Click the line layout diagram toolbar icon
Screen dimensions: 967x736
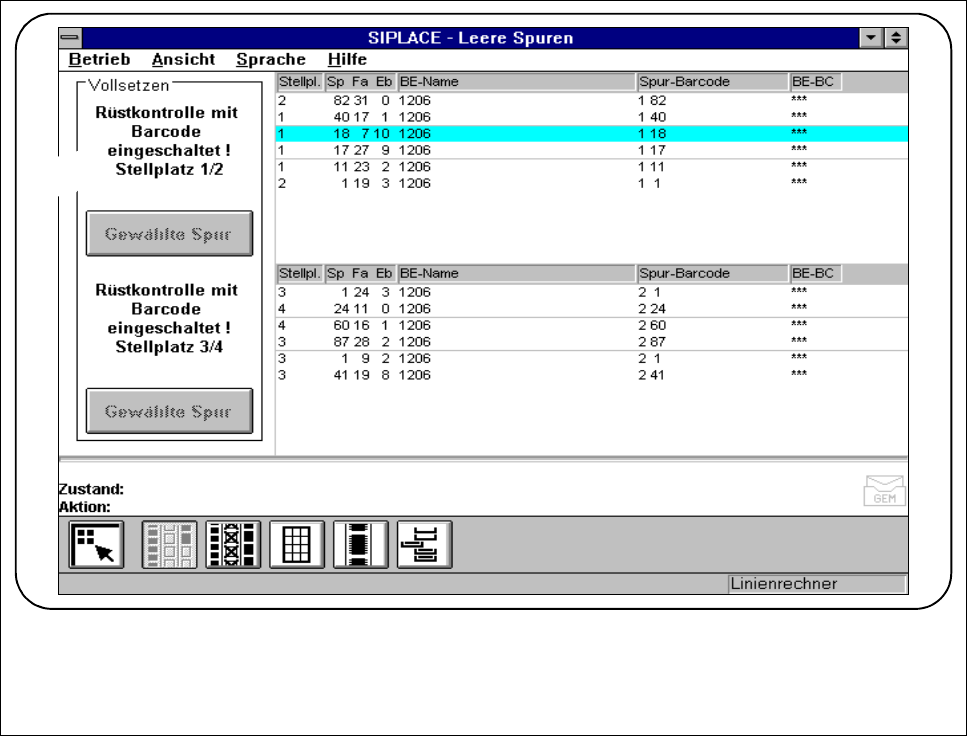tap(424, 545)
